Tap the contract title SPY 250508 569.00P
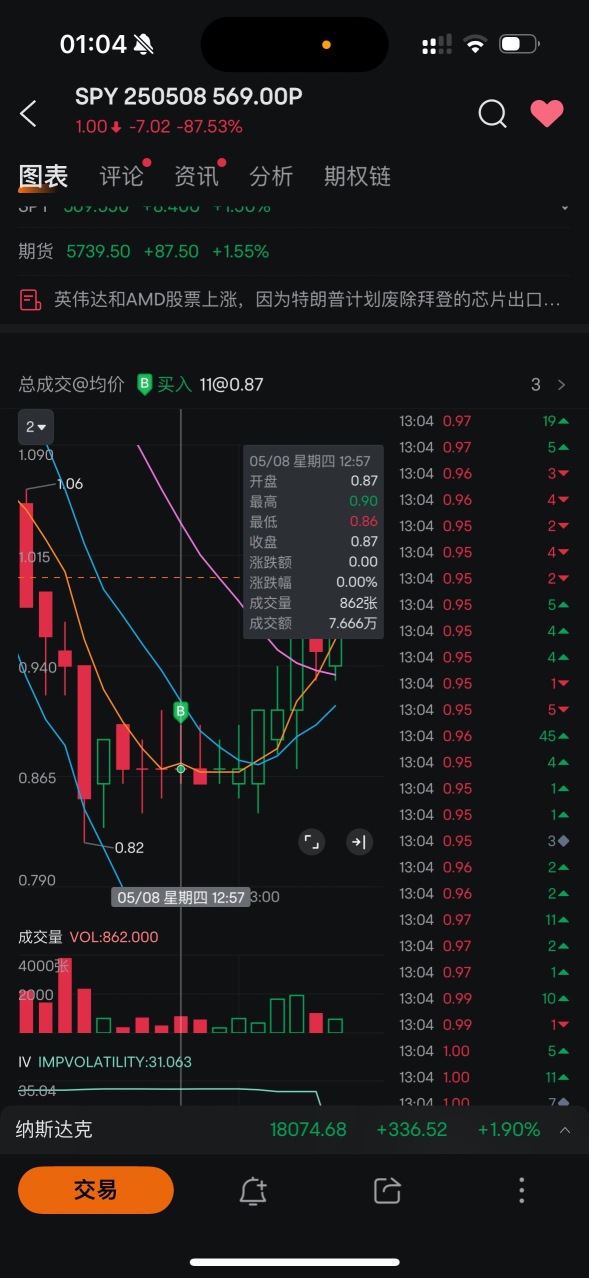Screen dimensions: 589x1278 (x=189, y=97)
